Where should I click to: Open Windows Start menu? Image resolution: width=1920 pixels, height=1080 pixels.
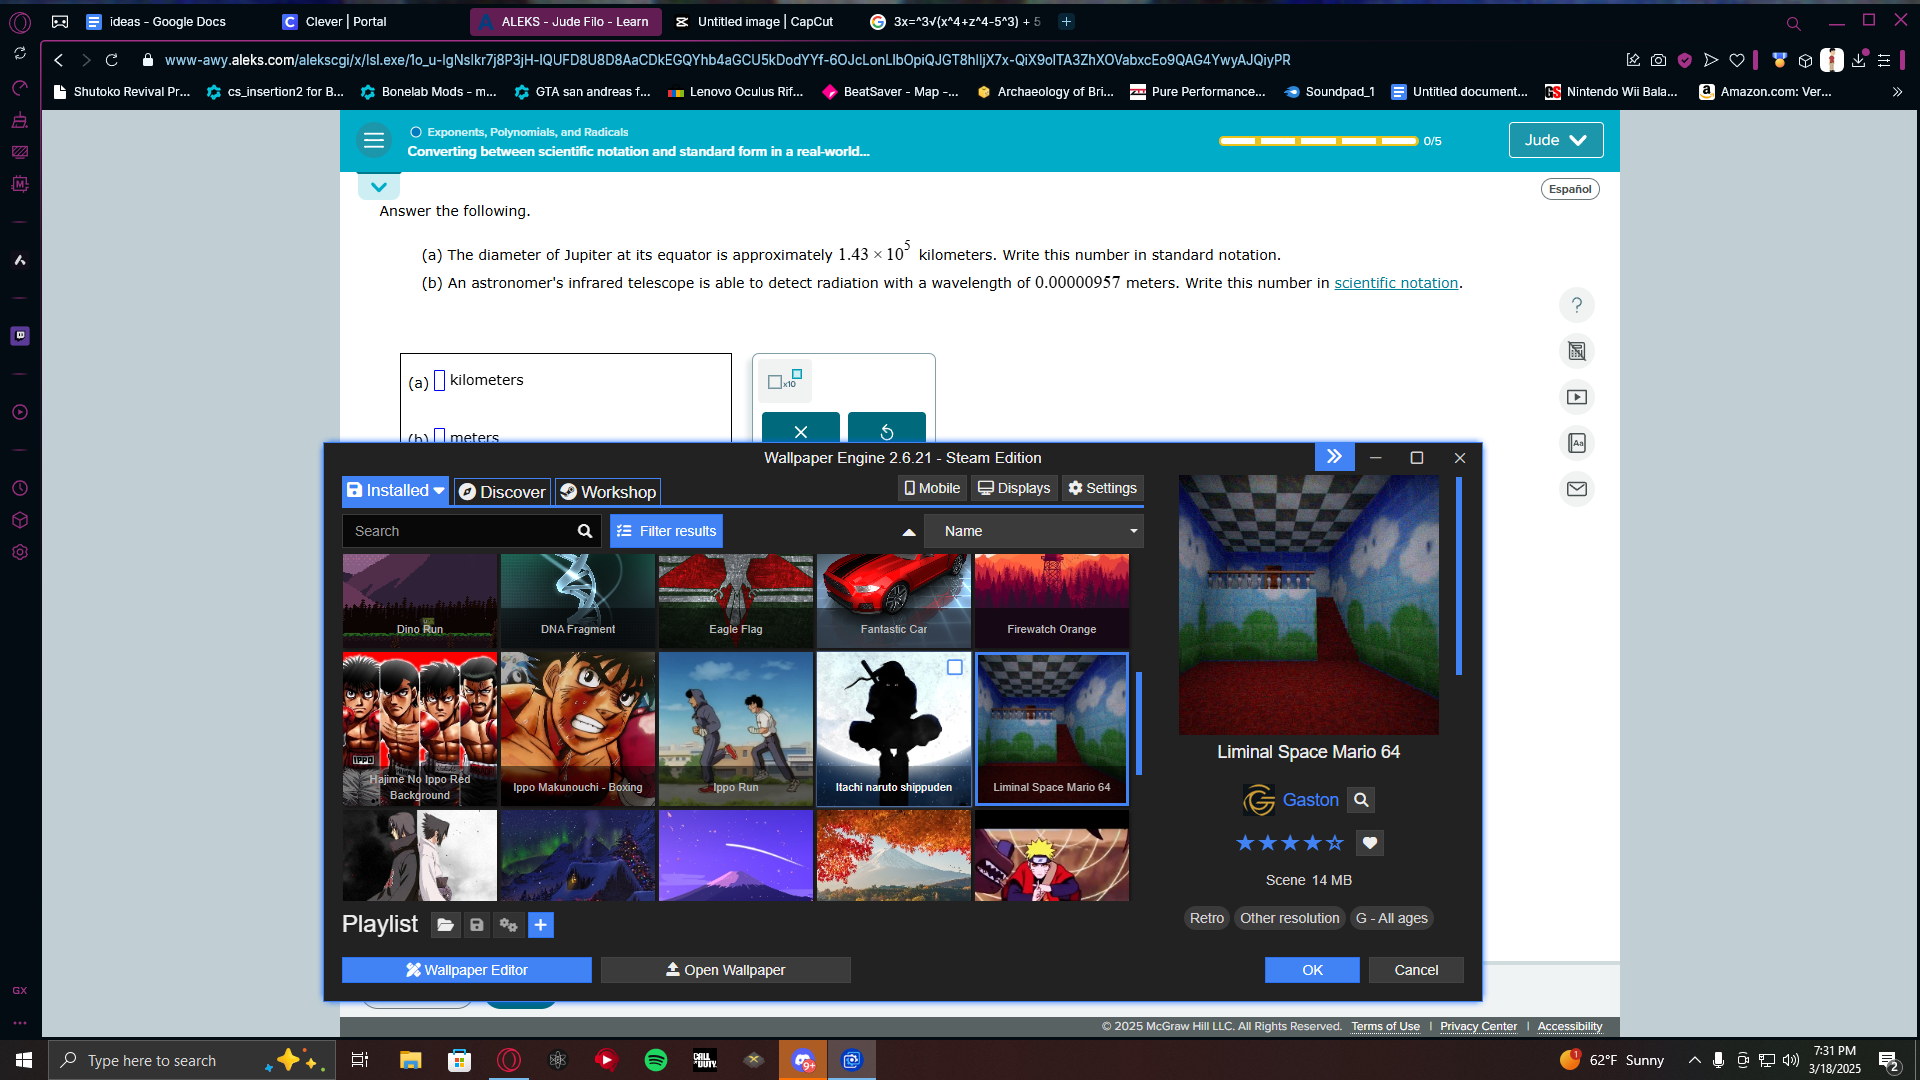click(x=24, y=1060)
